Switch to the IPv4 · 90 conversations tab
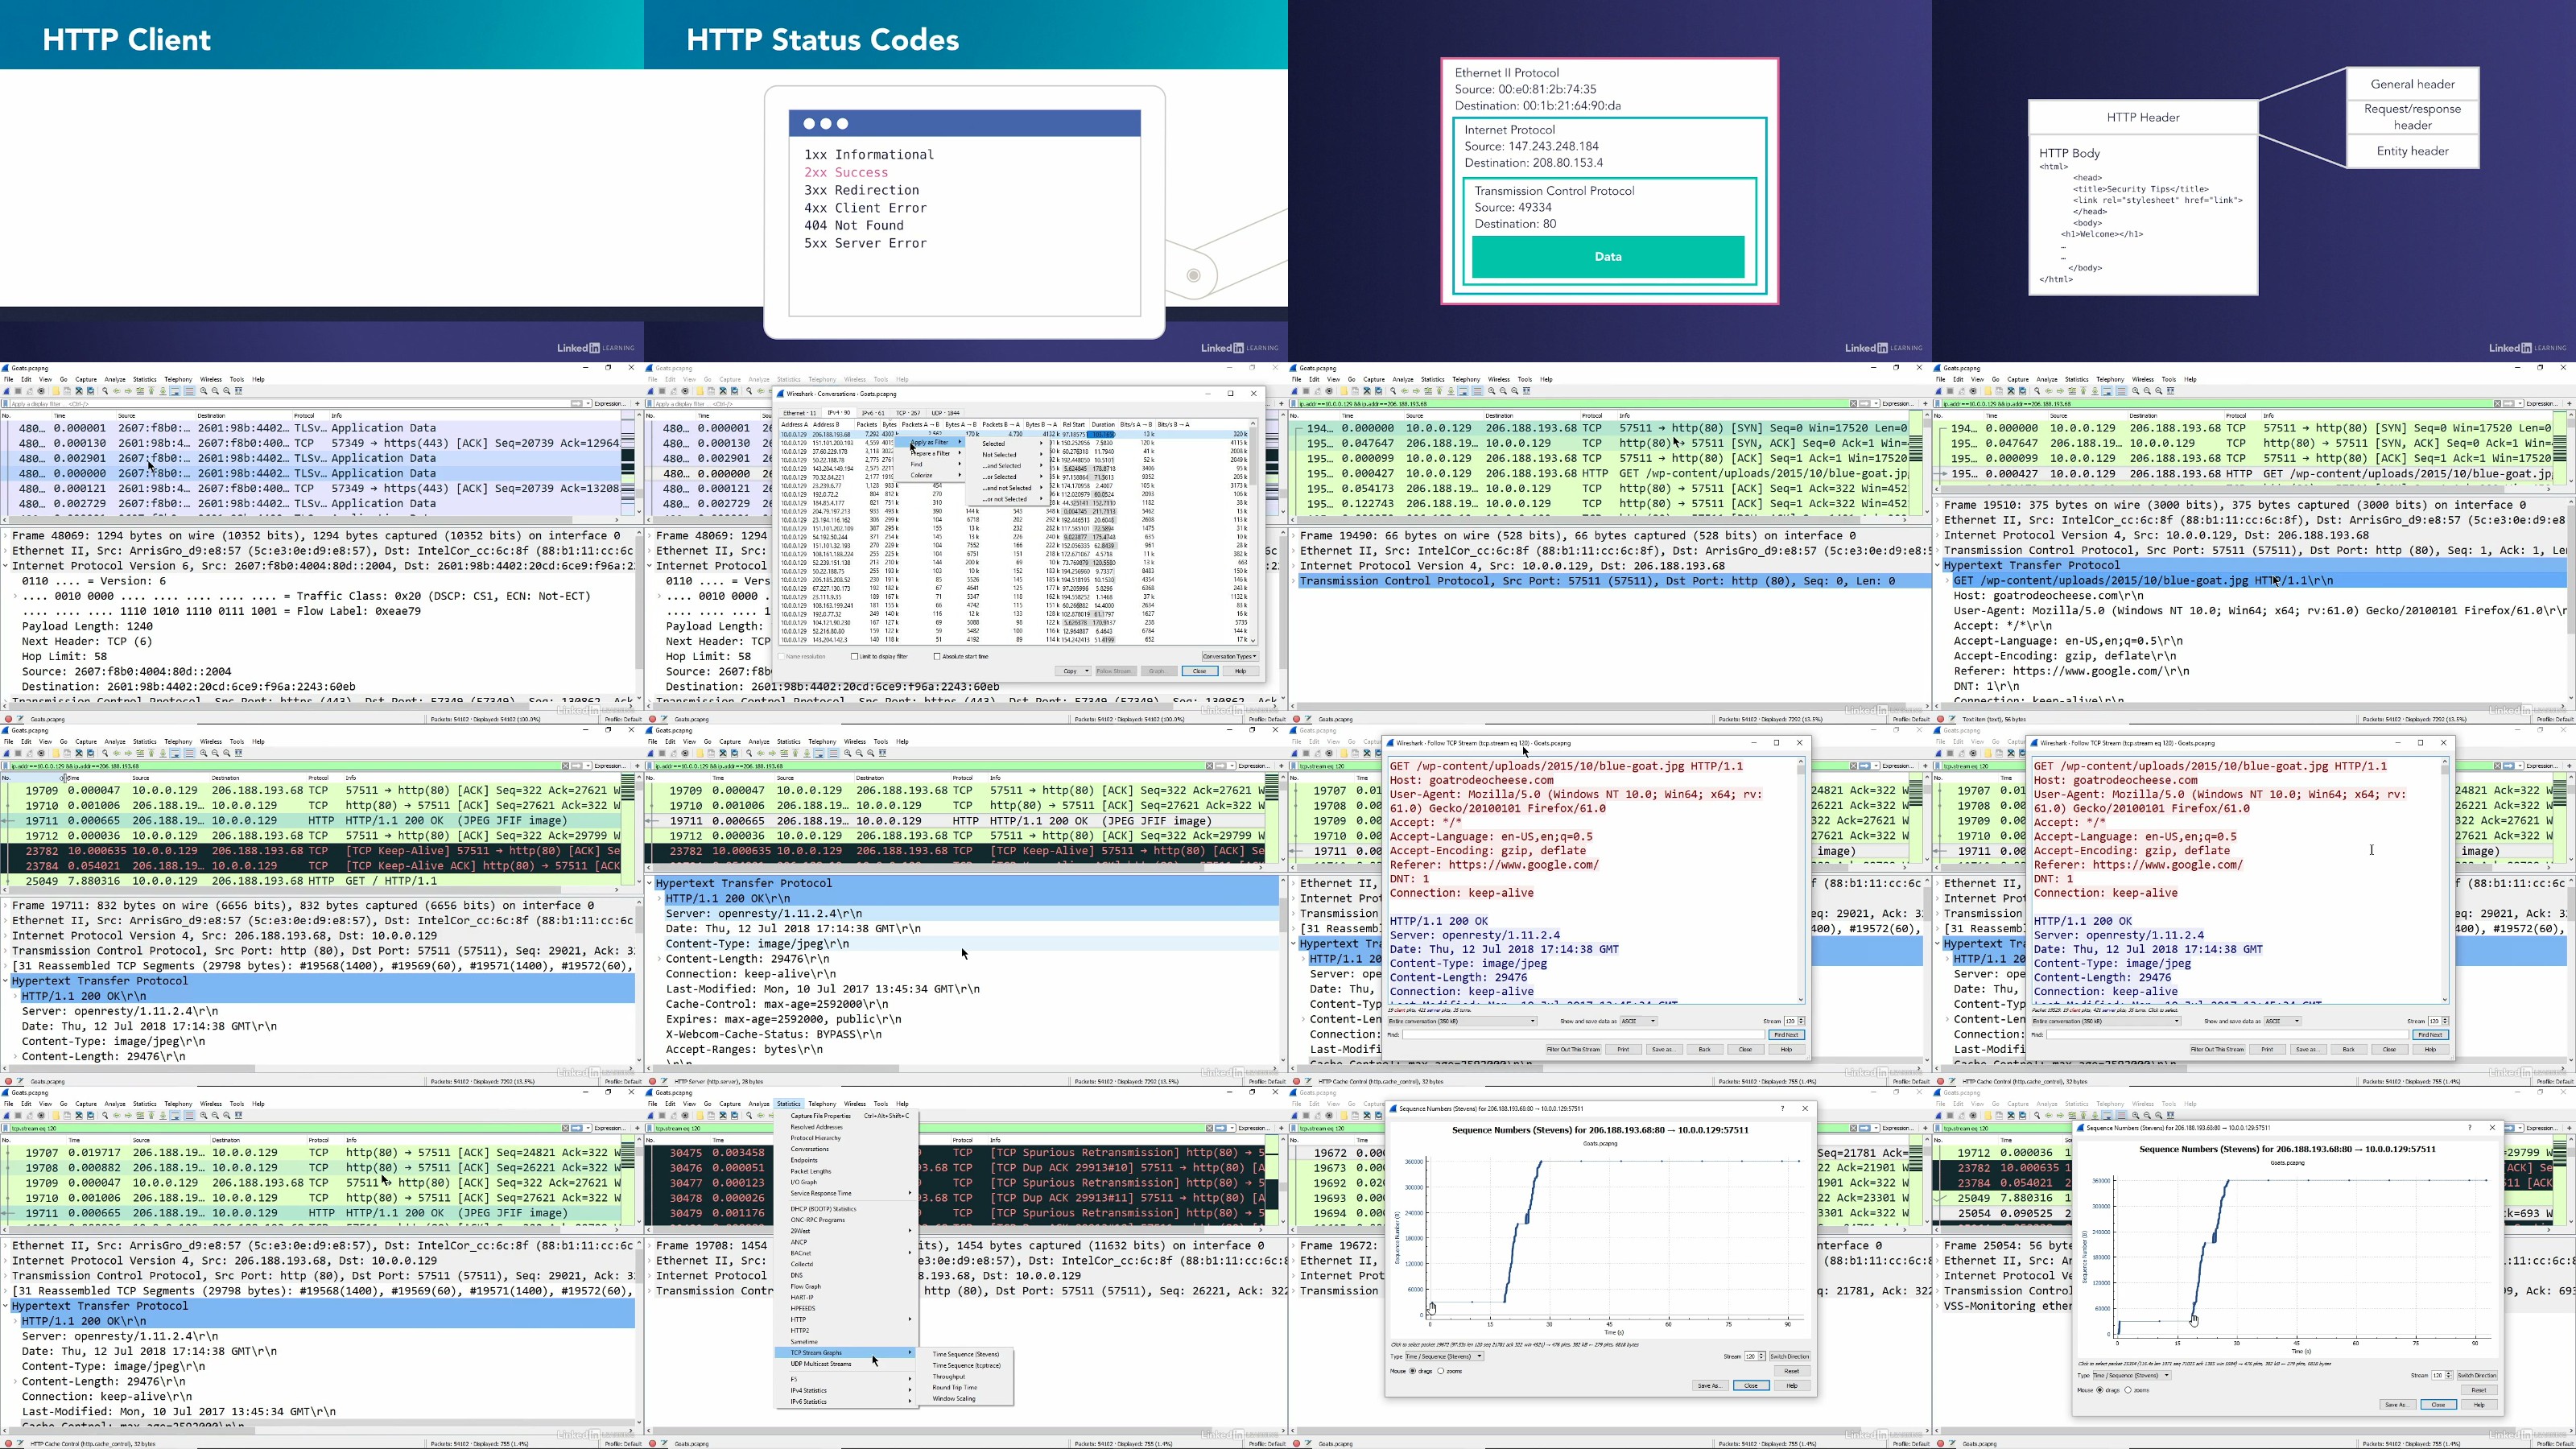This screenshot has height=1449, width=2576. click(839, 412)
